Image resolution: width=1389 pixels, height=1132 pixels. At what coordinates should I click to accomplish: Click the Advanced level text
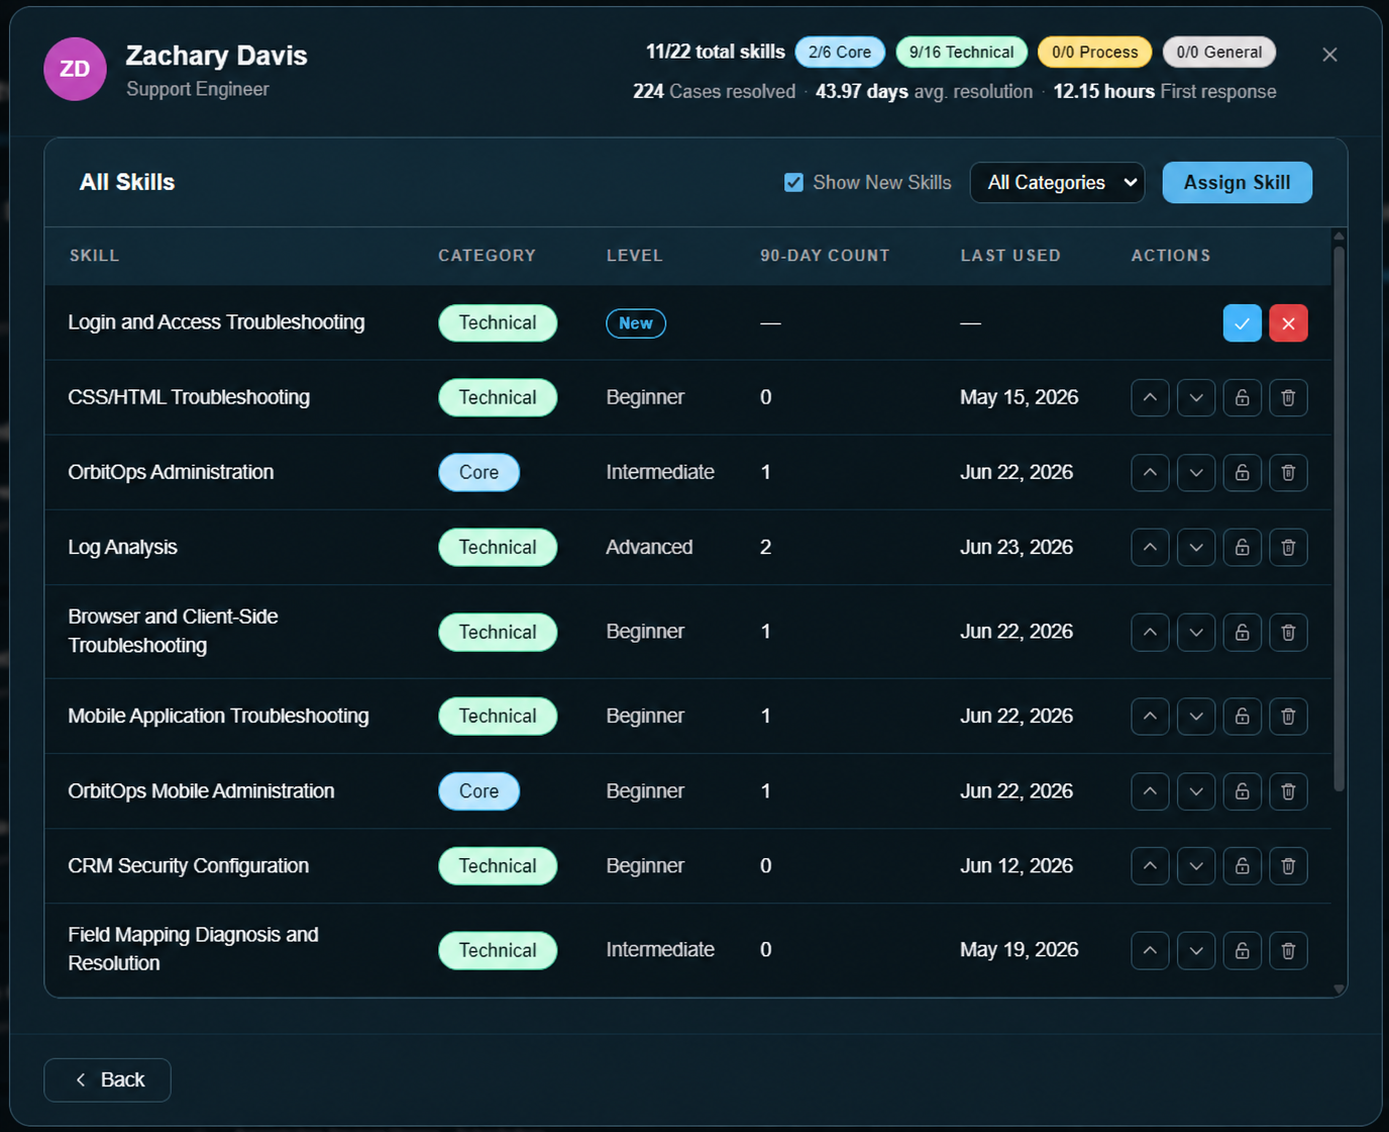649,547
